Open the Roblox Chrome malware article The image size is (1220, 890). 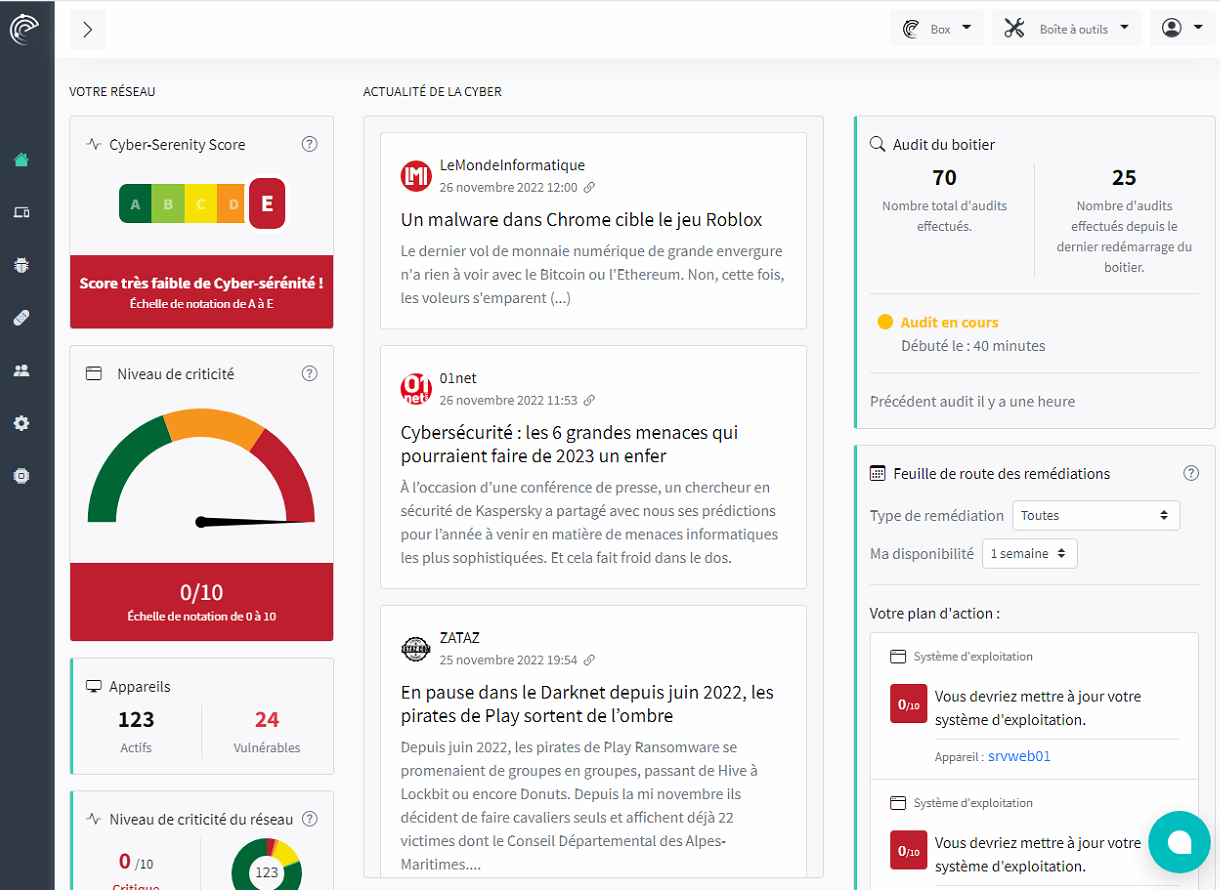coord(581,220)
